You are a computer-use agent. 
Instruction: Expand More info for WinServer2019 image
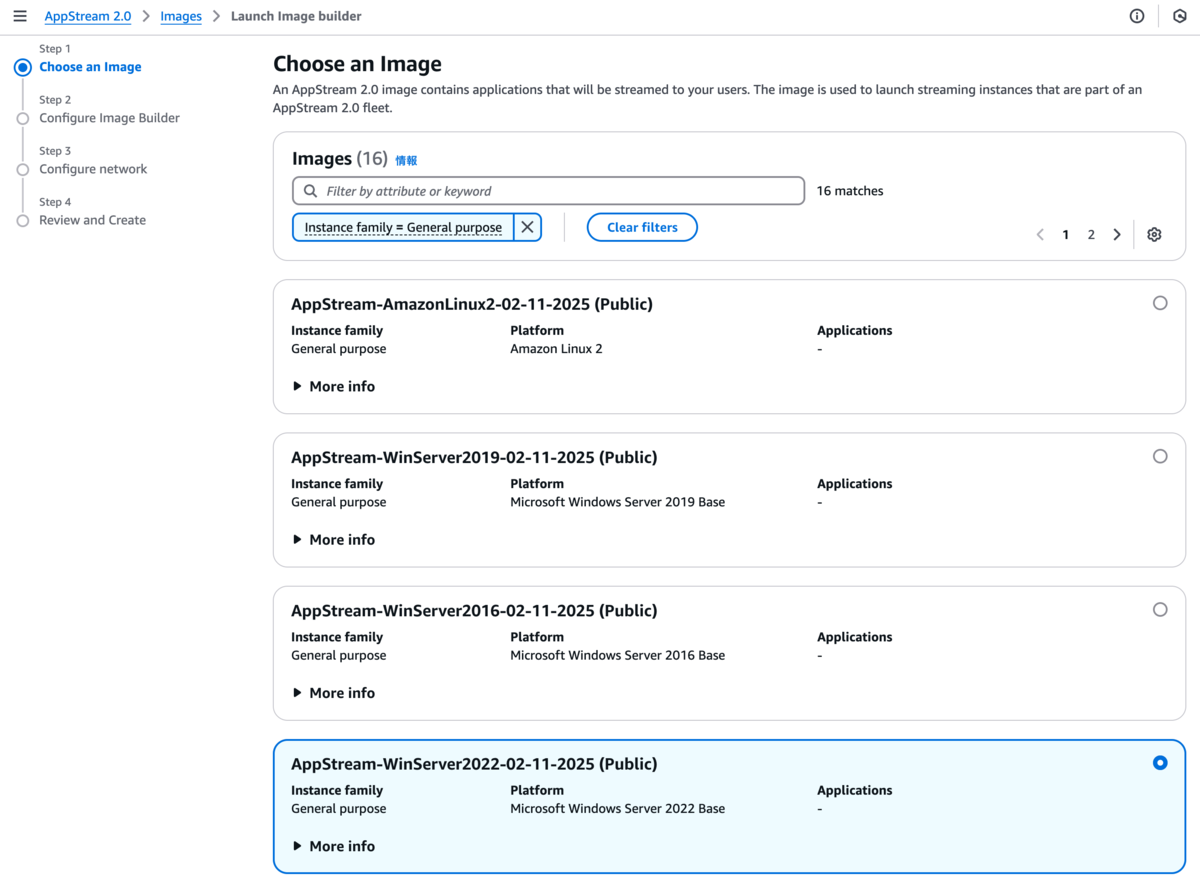pos(334,539)
